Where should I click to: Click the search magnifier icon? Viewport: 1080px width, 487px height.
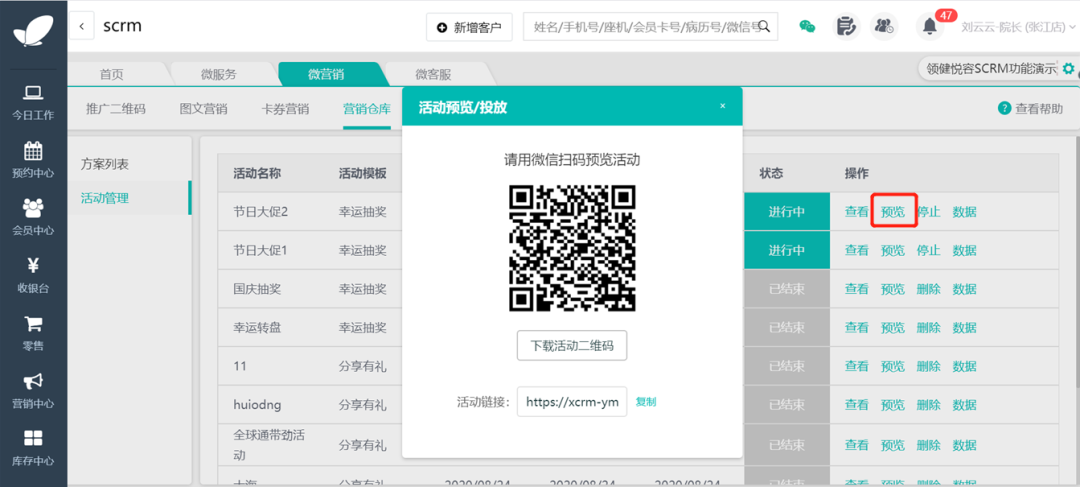(764, 28)
